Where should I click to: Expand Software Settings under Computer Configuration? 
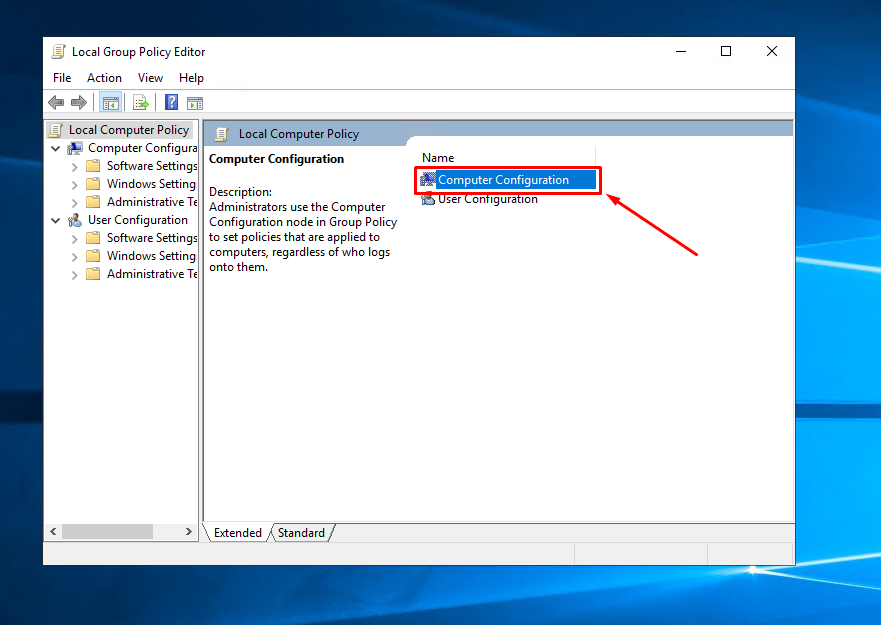coord(75,167)
